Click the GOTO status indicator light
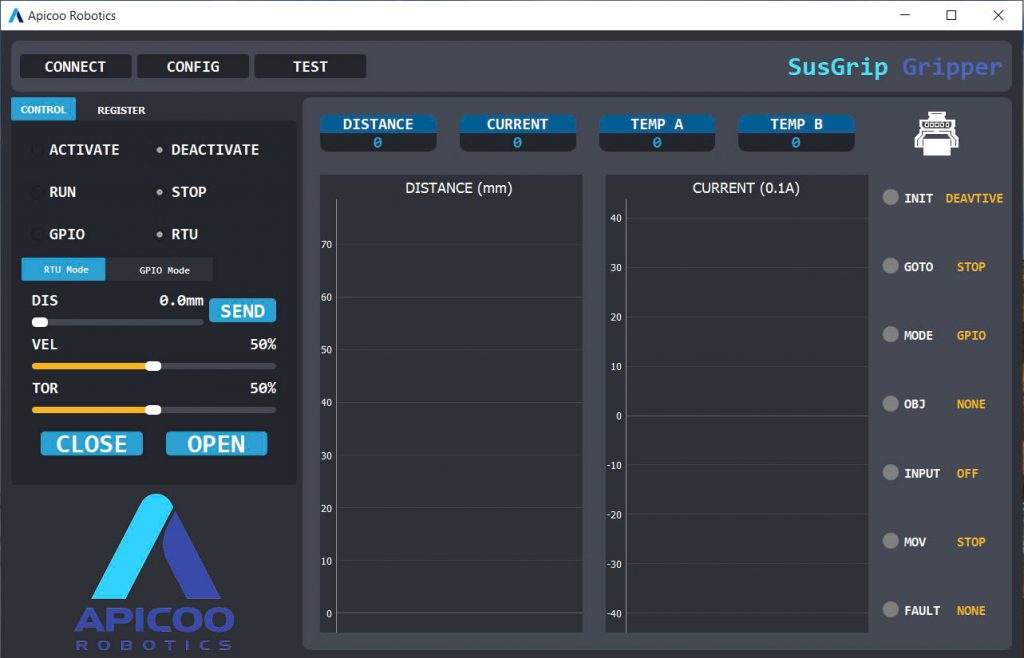1024x658 pixels. click(x=890, y=266)
